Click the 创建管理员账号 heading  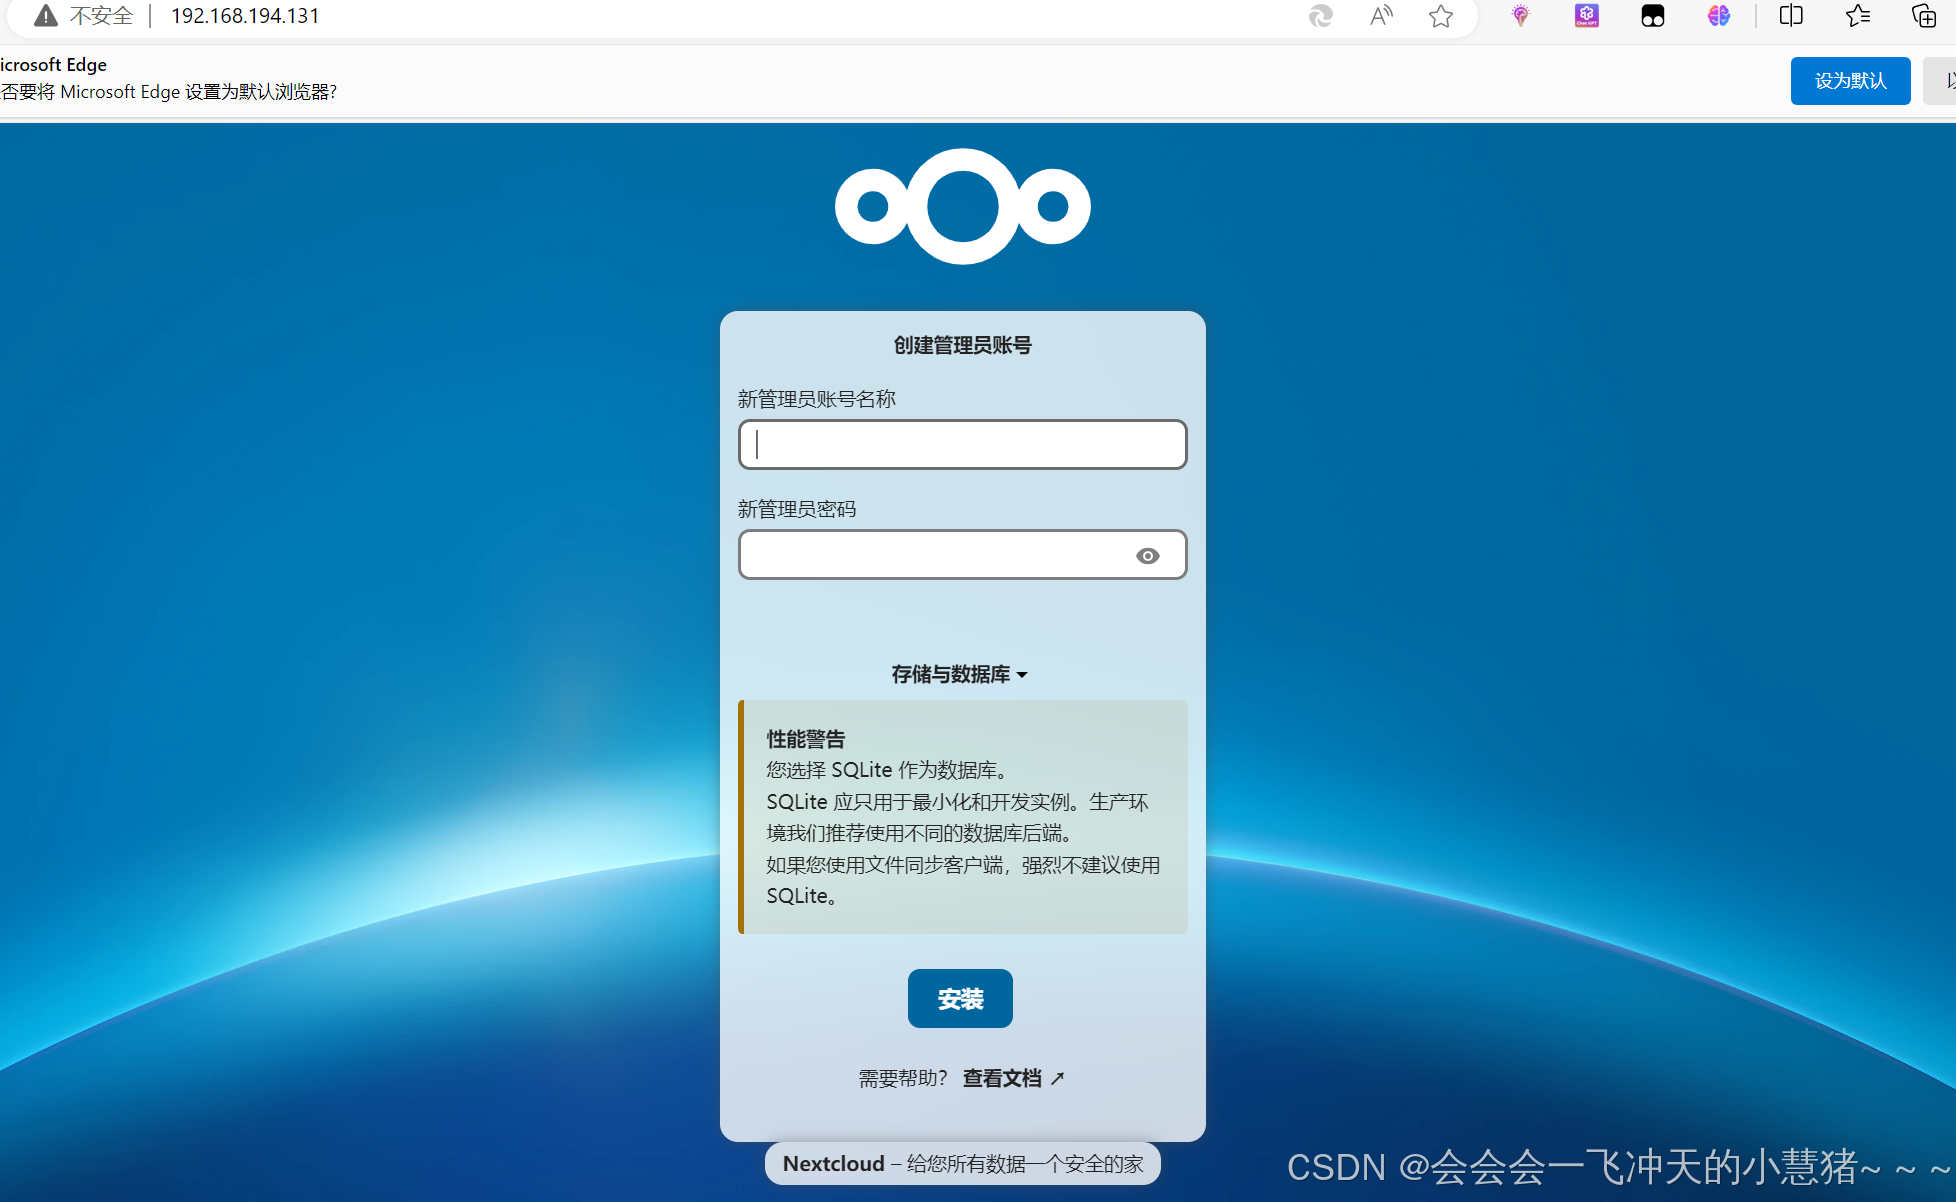[962, 345]
